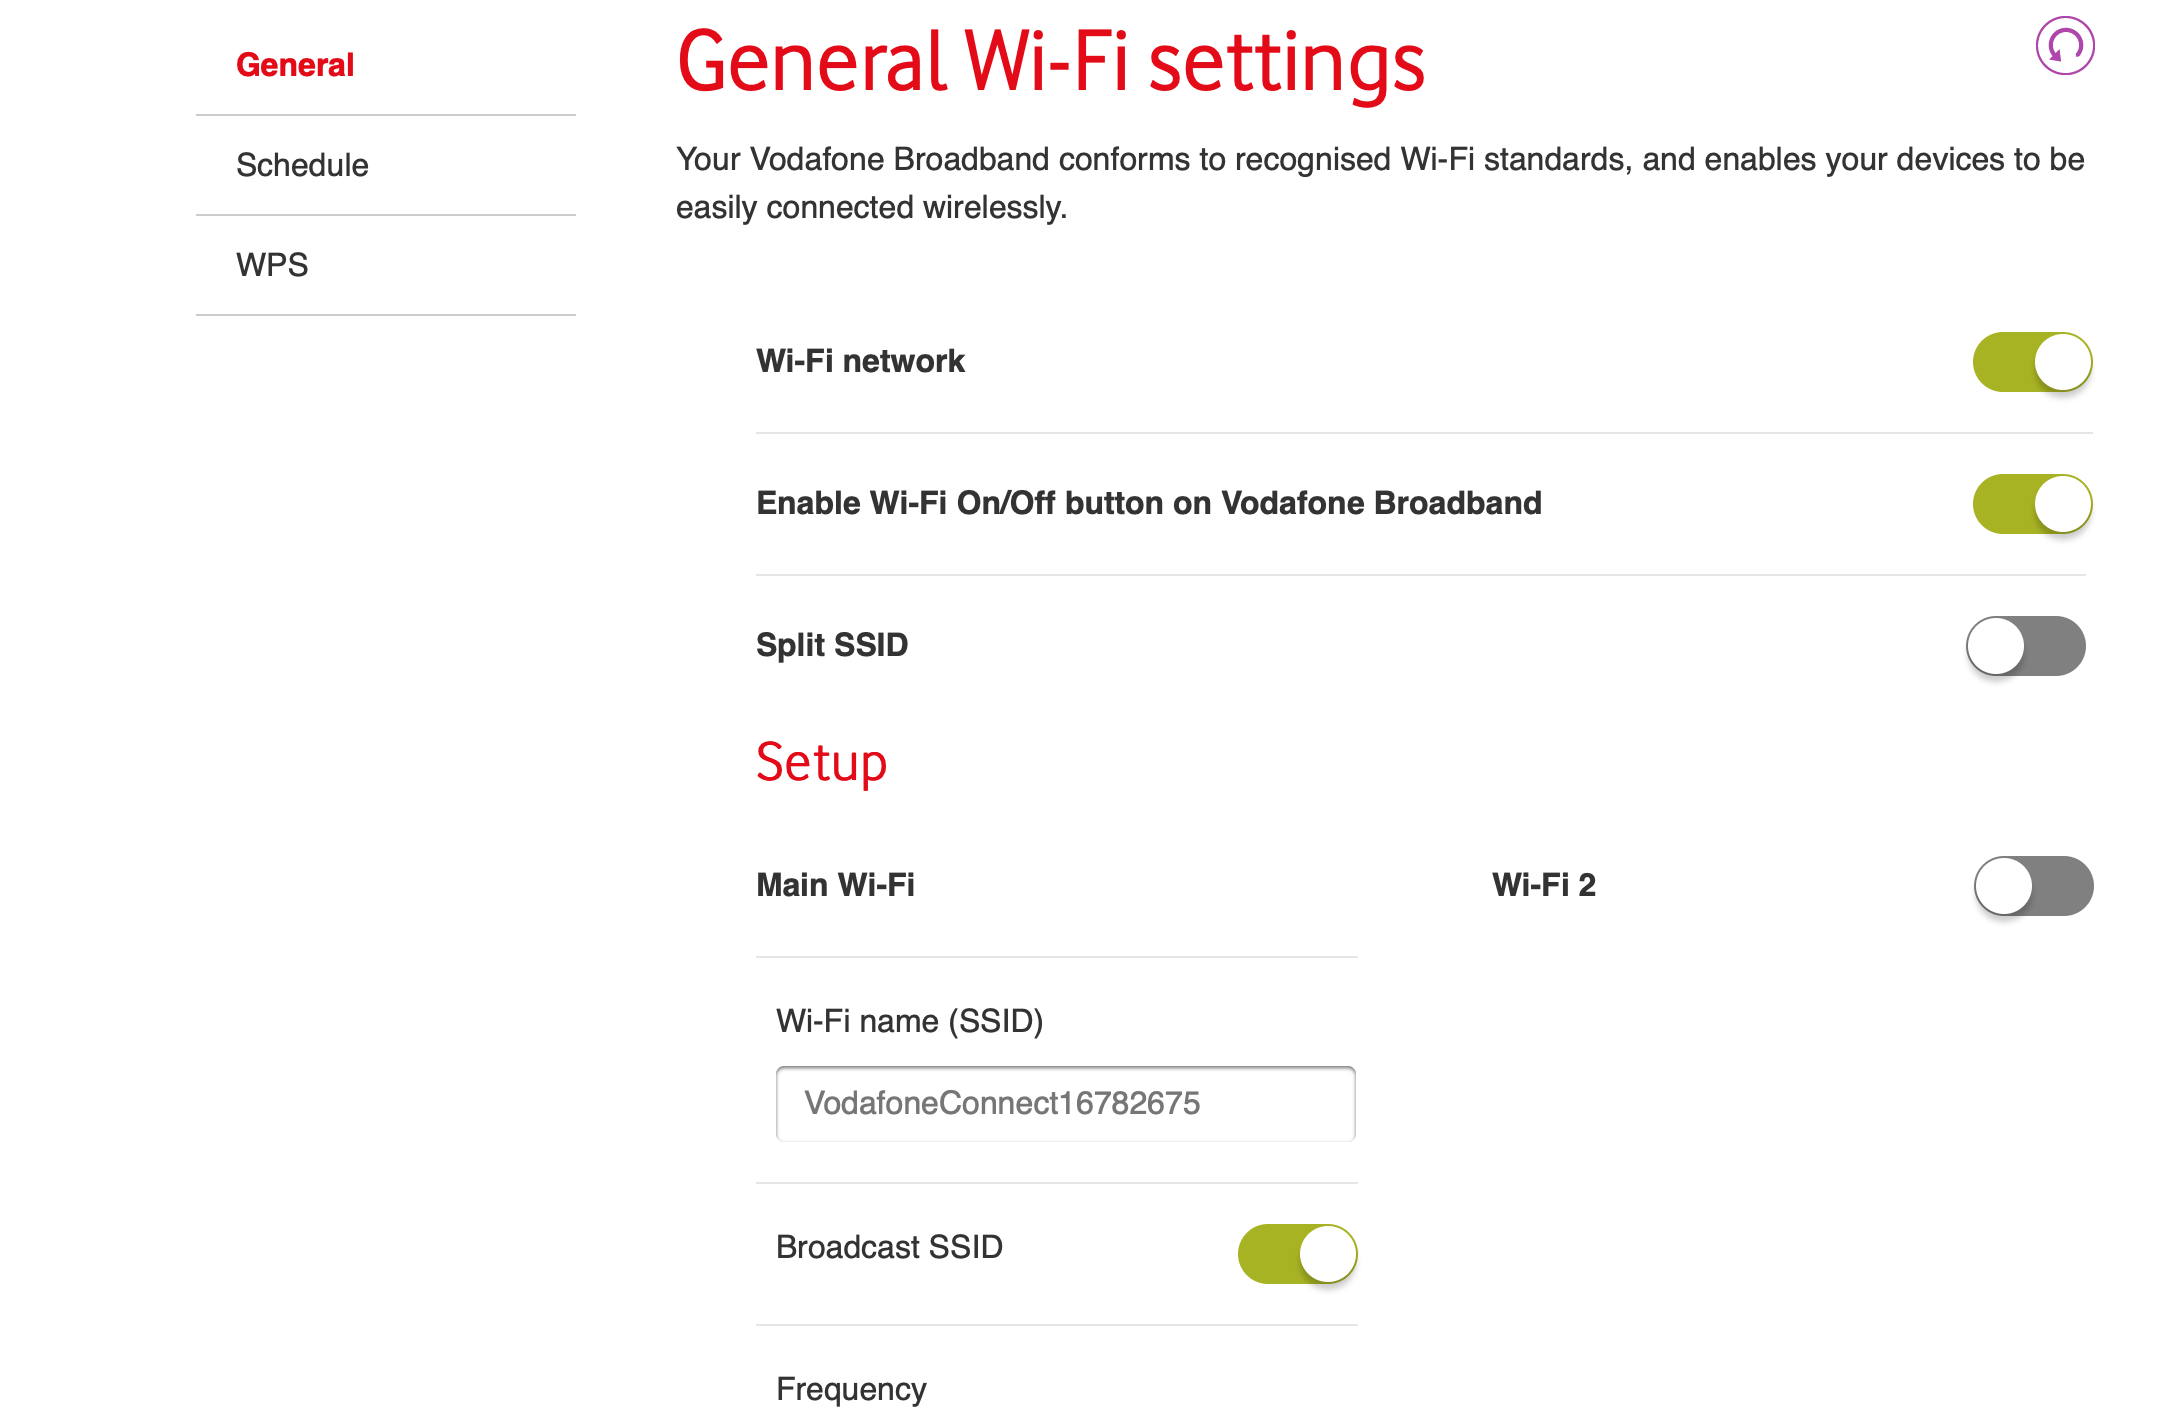This screenshot has width=2160, height=1418.
Task: Click the 'Broadcast SSID' text label
Action: pos(889,1247)
